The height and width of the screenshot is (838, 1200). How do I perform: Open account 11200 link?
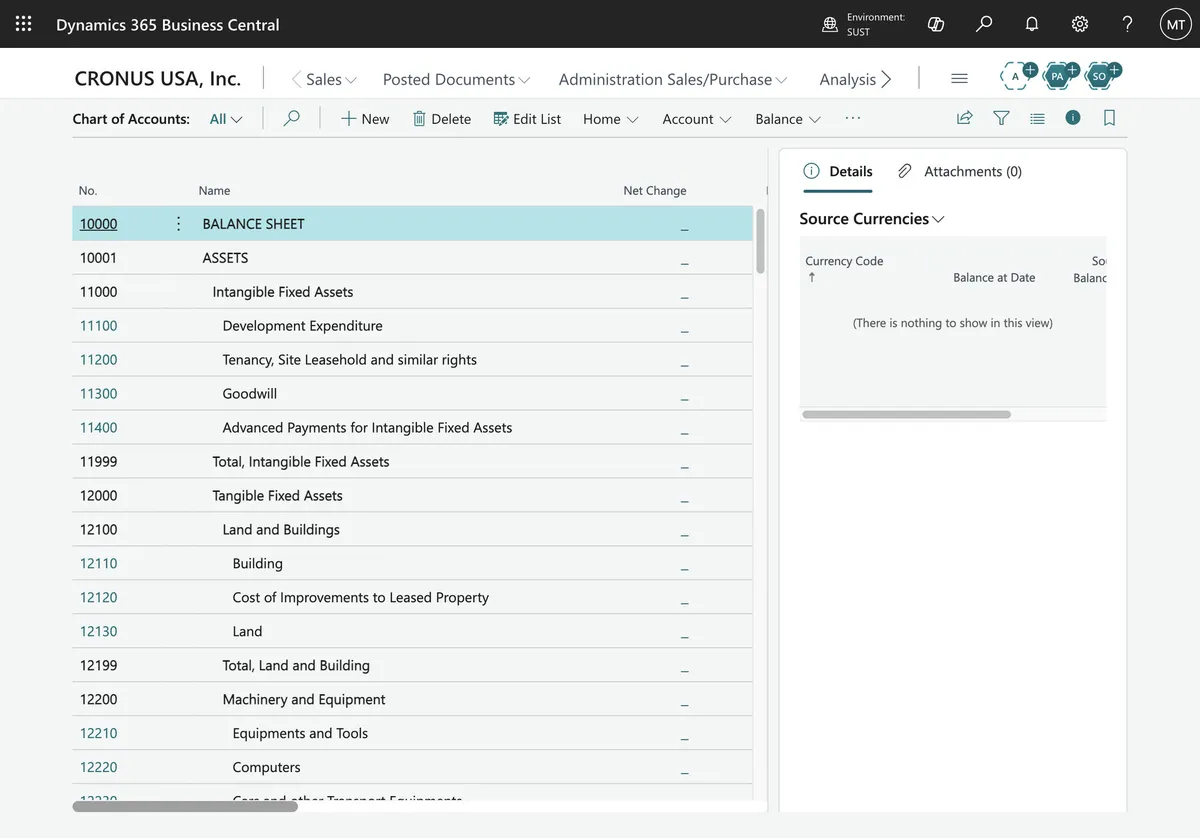(98, 360)
